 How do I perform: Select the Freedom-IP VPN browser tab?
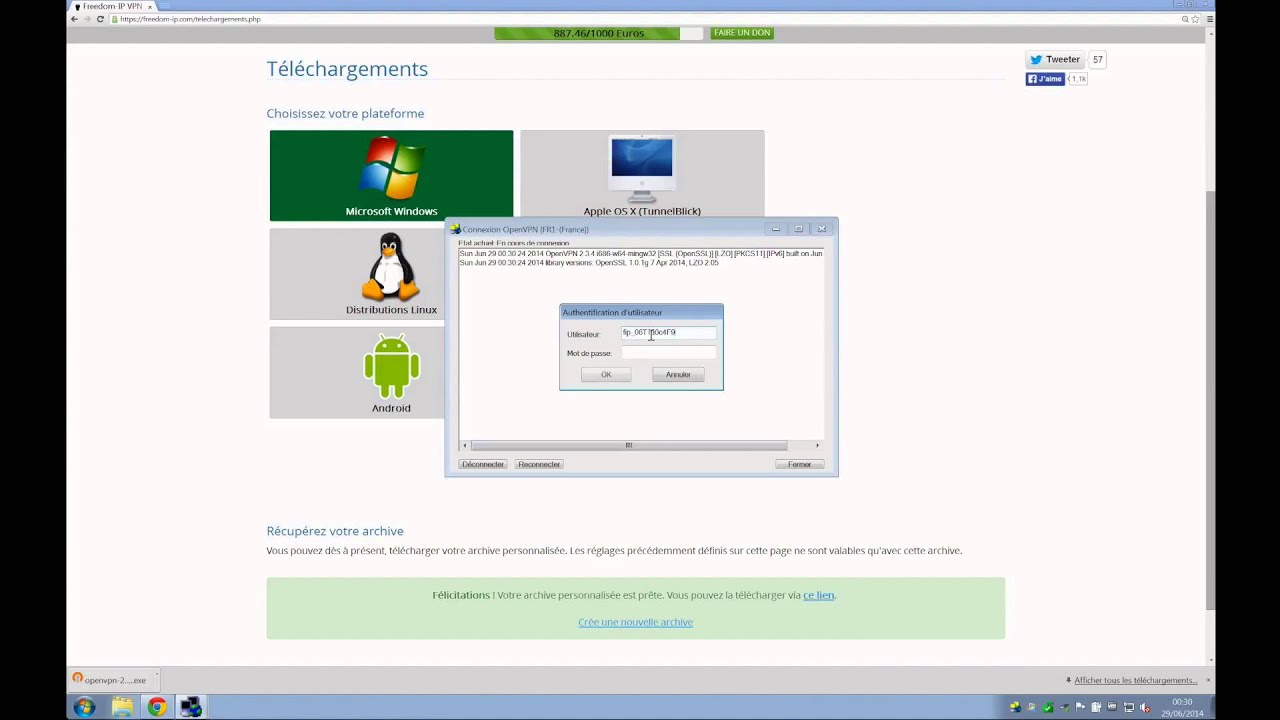[x=112, y=6]
